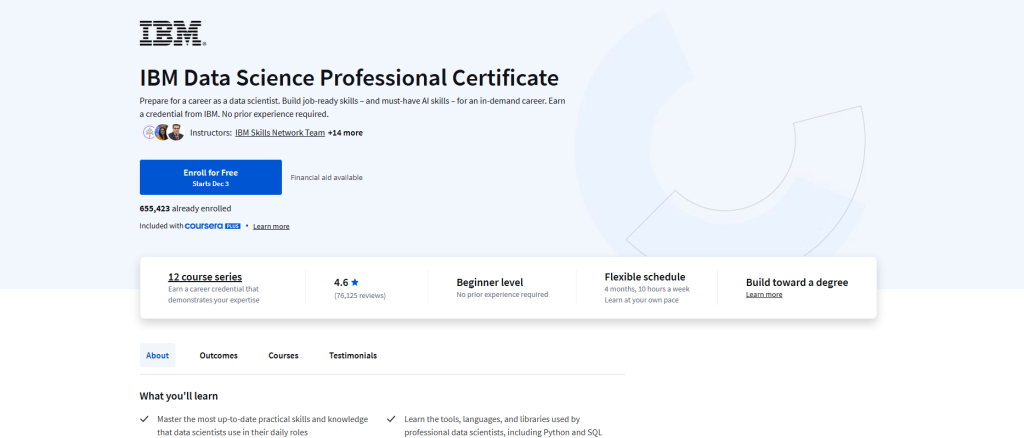Image resolution: width=1024 pixels, height=438 pixels.
Task: Switch to the Courses tab
Action: [283, 356]
